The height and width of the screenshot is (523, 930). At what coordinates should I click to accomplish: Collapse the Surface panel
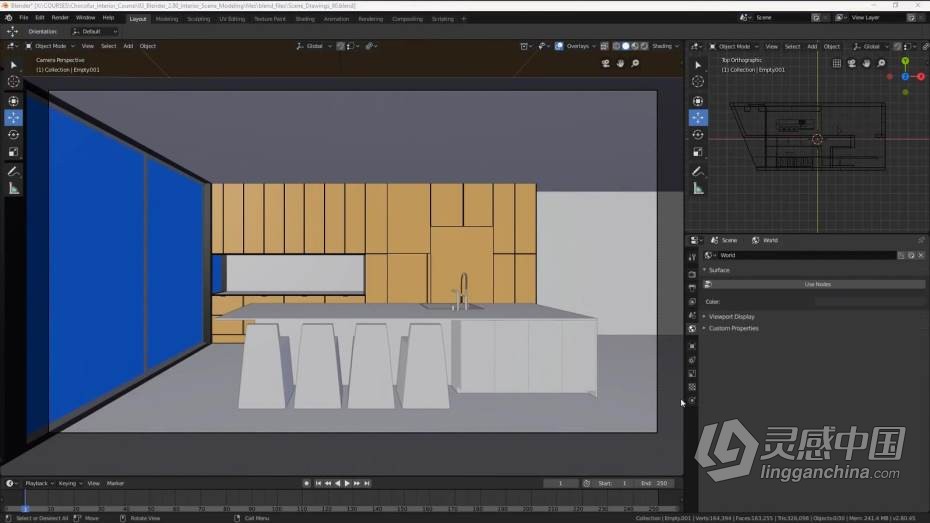tap(719, 270)
